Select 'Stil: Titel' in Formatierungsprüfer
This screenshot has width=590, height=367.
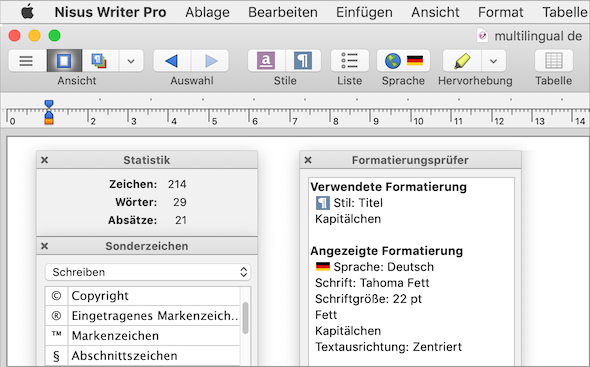click(358, 203)
